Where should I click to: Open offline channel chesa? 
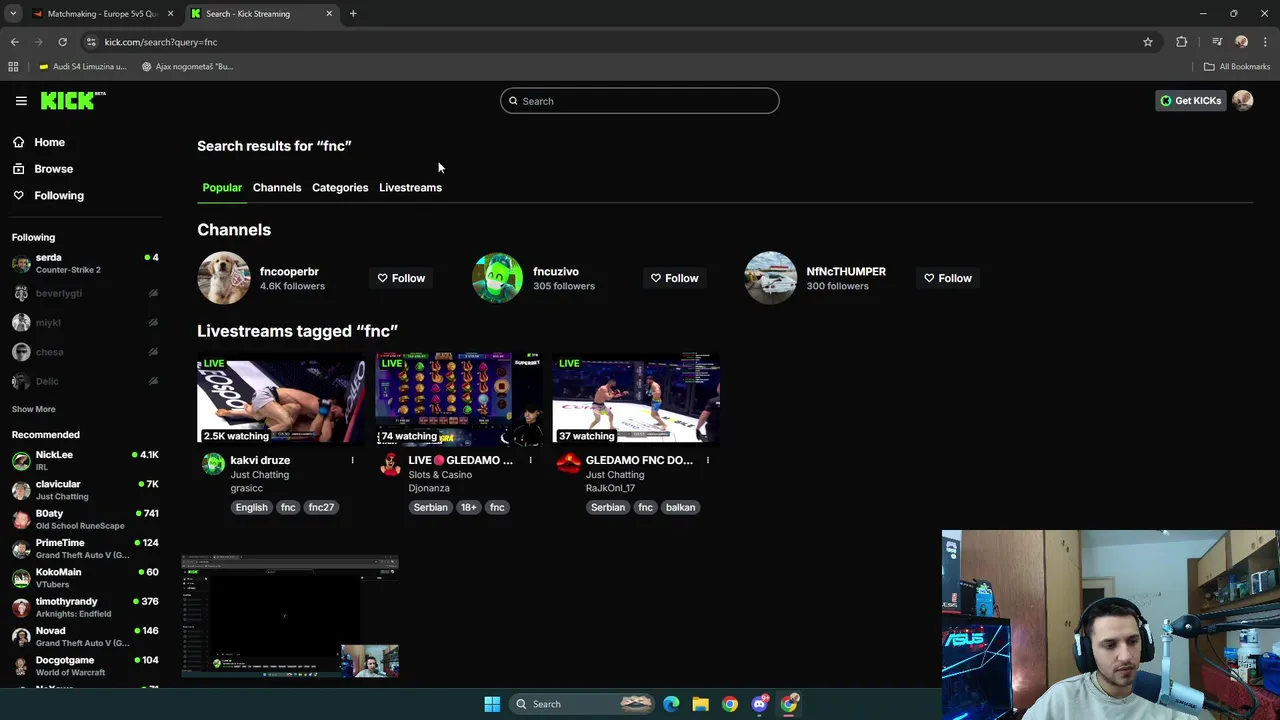coord(85,352)
